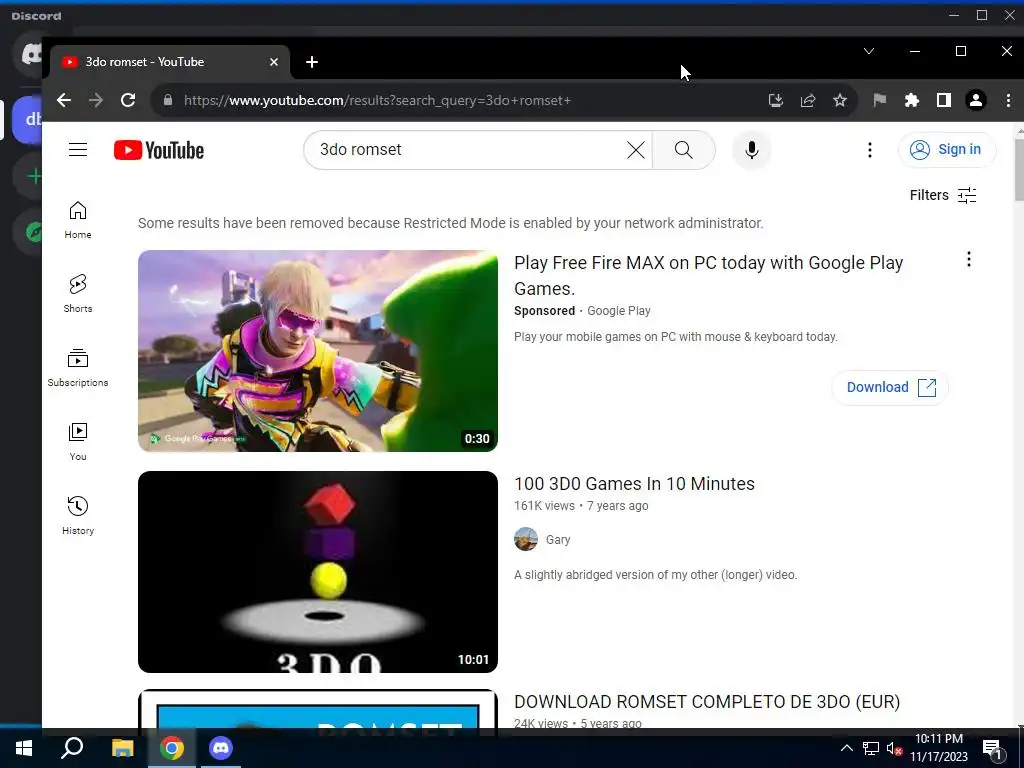Open Windows taskbar search
The image size is (1024, 768).
coord(72,748)
